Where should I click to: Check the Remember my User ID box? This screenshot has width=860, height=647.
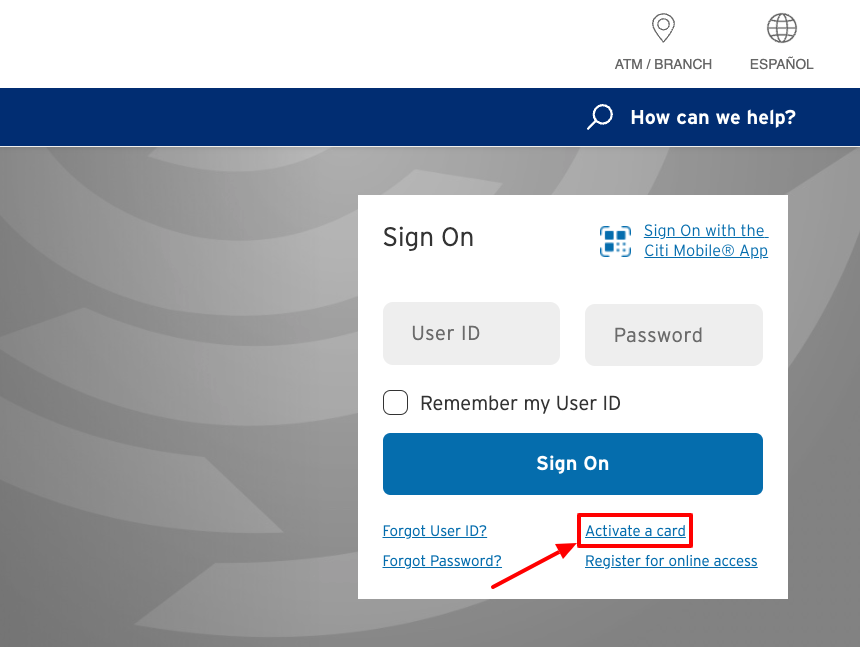pos(395,402)
